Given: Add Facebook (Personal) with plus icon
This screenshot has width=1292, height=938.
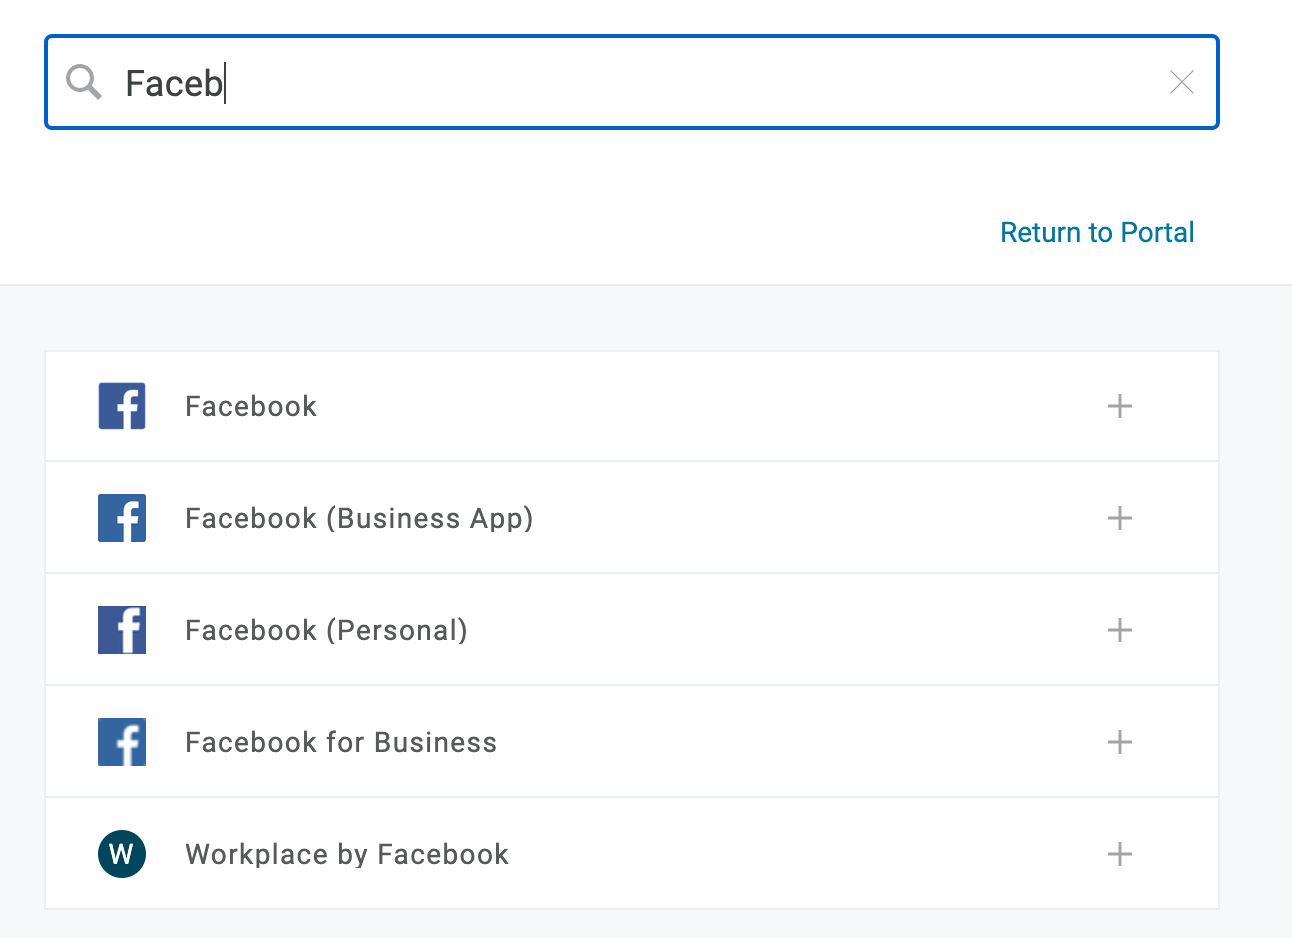Looking at the screenshot, I should click(1120, 630).
